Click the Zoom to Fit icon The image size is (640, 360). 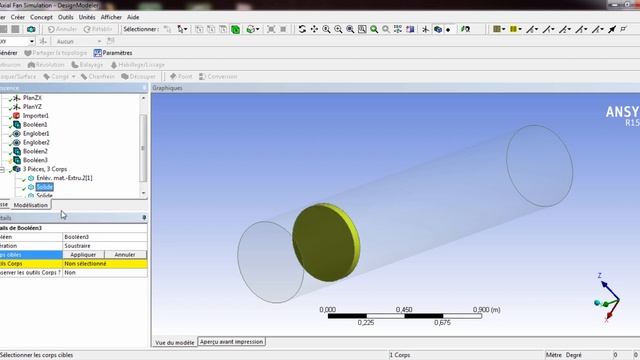350,29
